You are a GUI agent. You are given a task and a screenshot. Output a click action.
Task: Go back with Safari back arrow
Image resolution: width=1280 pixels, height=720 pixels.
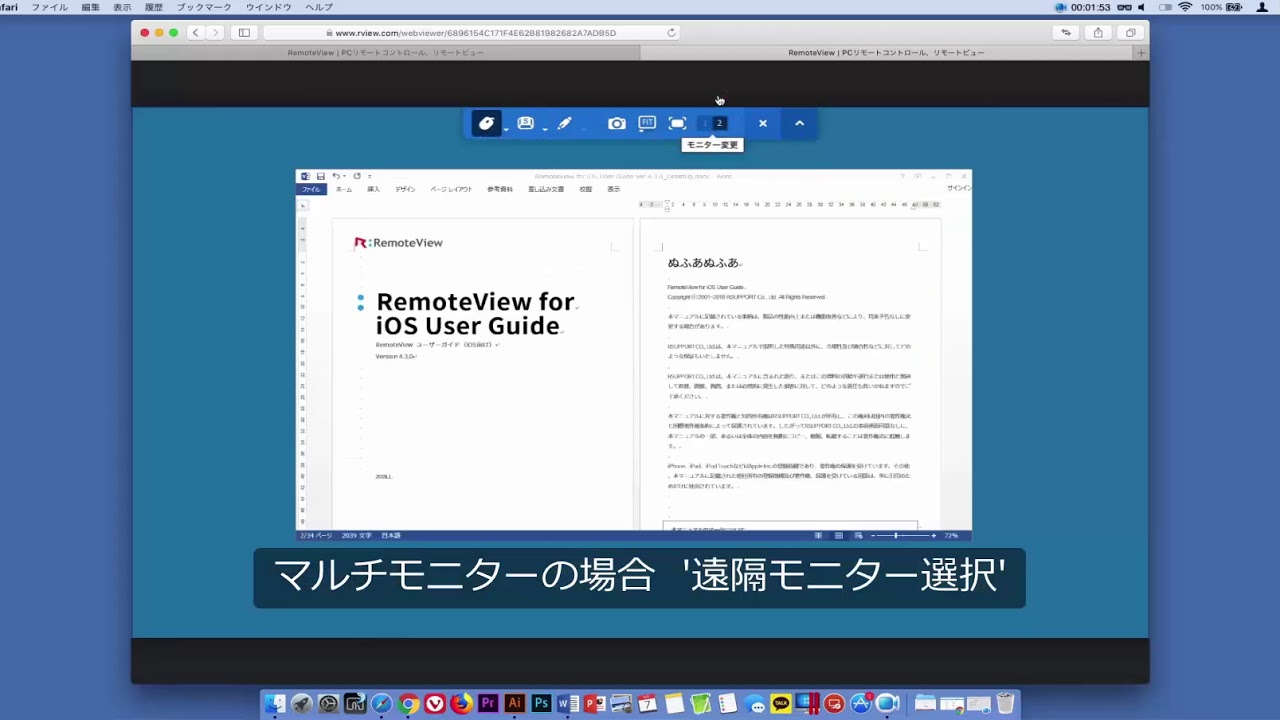pos(196,33)
